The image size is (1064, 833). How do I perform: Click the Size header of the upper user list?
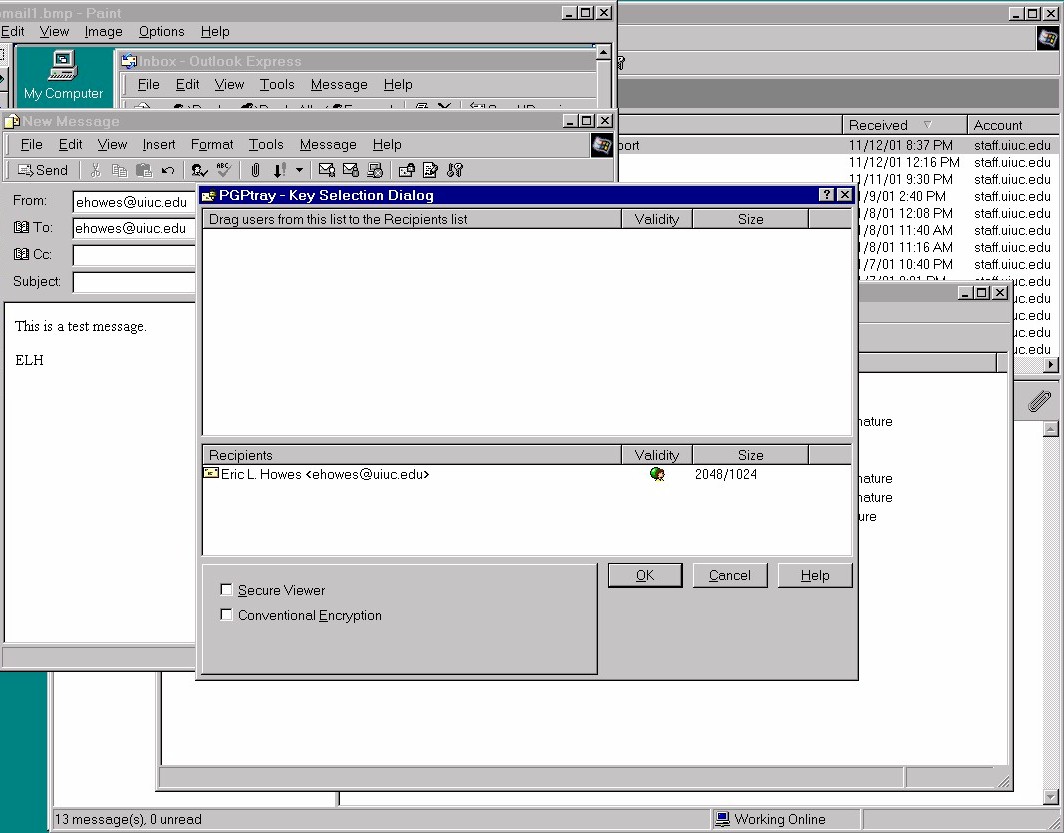pyautogui.click(x=750, y=218)
